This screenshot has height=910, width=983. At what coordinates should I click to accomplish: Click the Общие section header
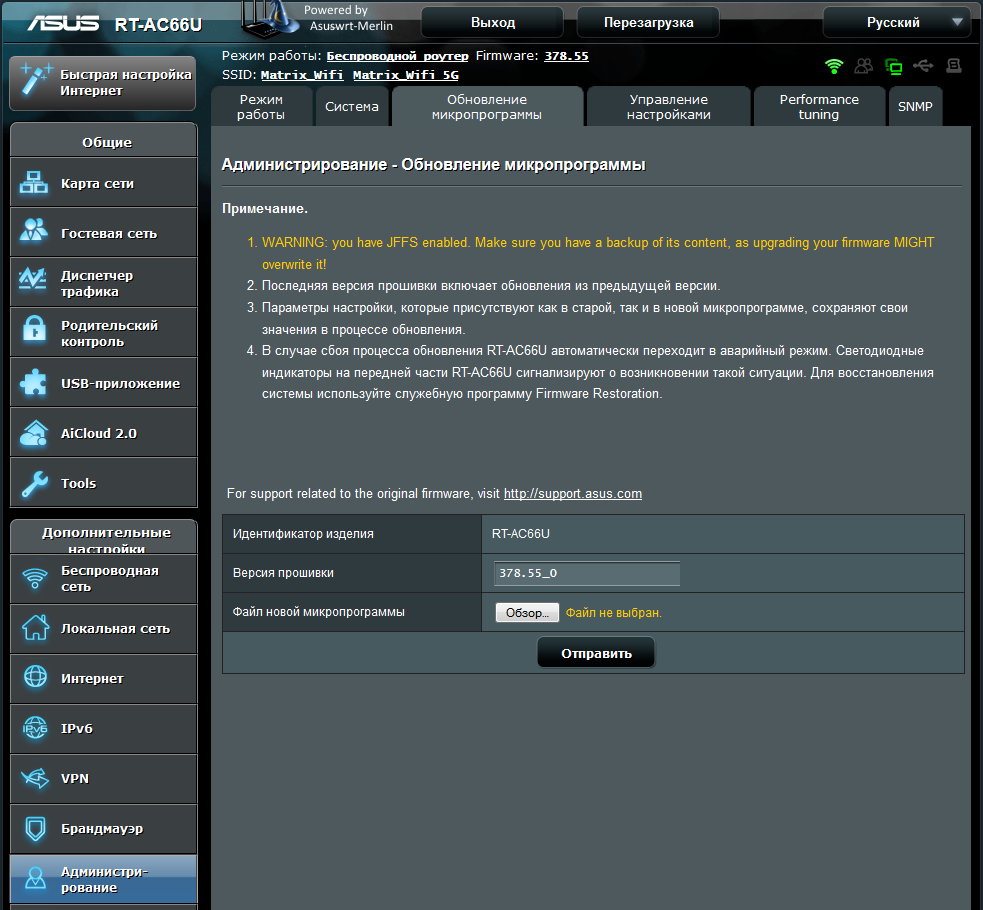tap(104, 140)
